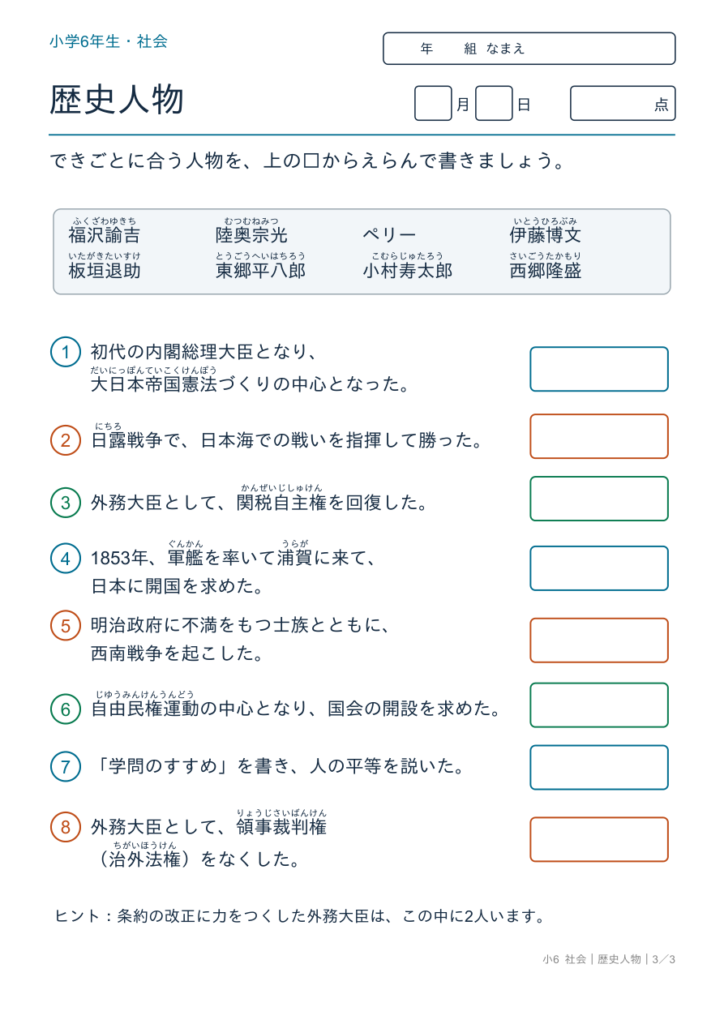This screenshot has height=1024, width=724.
Task: Click the circled number 5 question marker
Action: coord(65,626)
